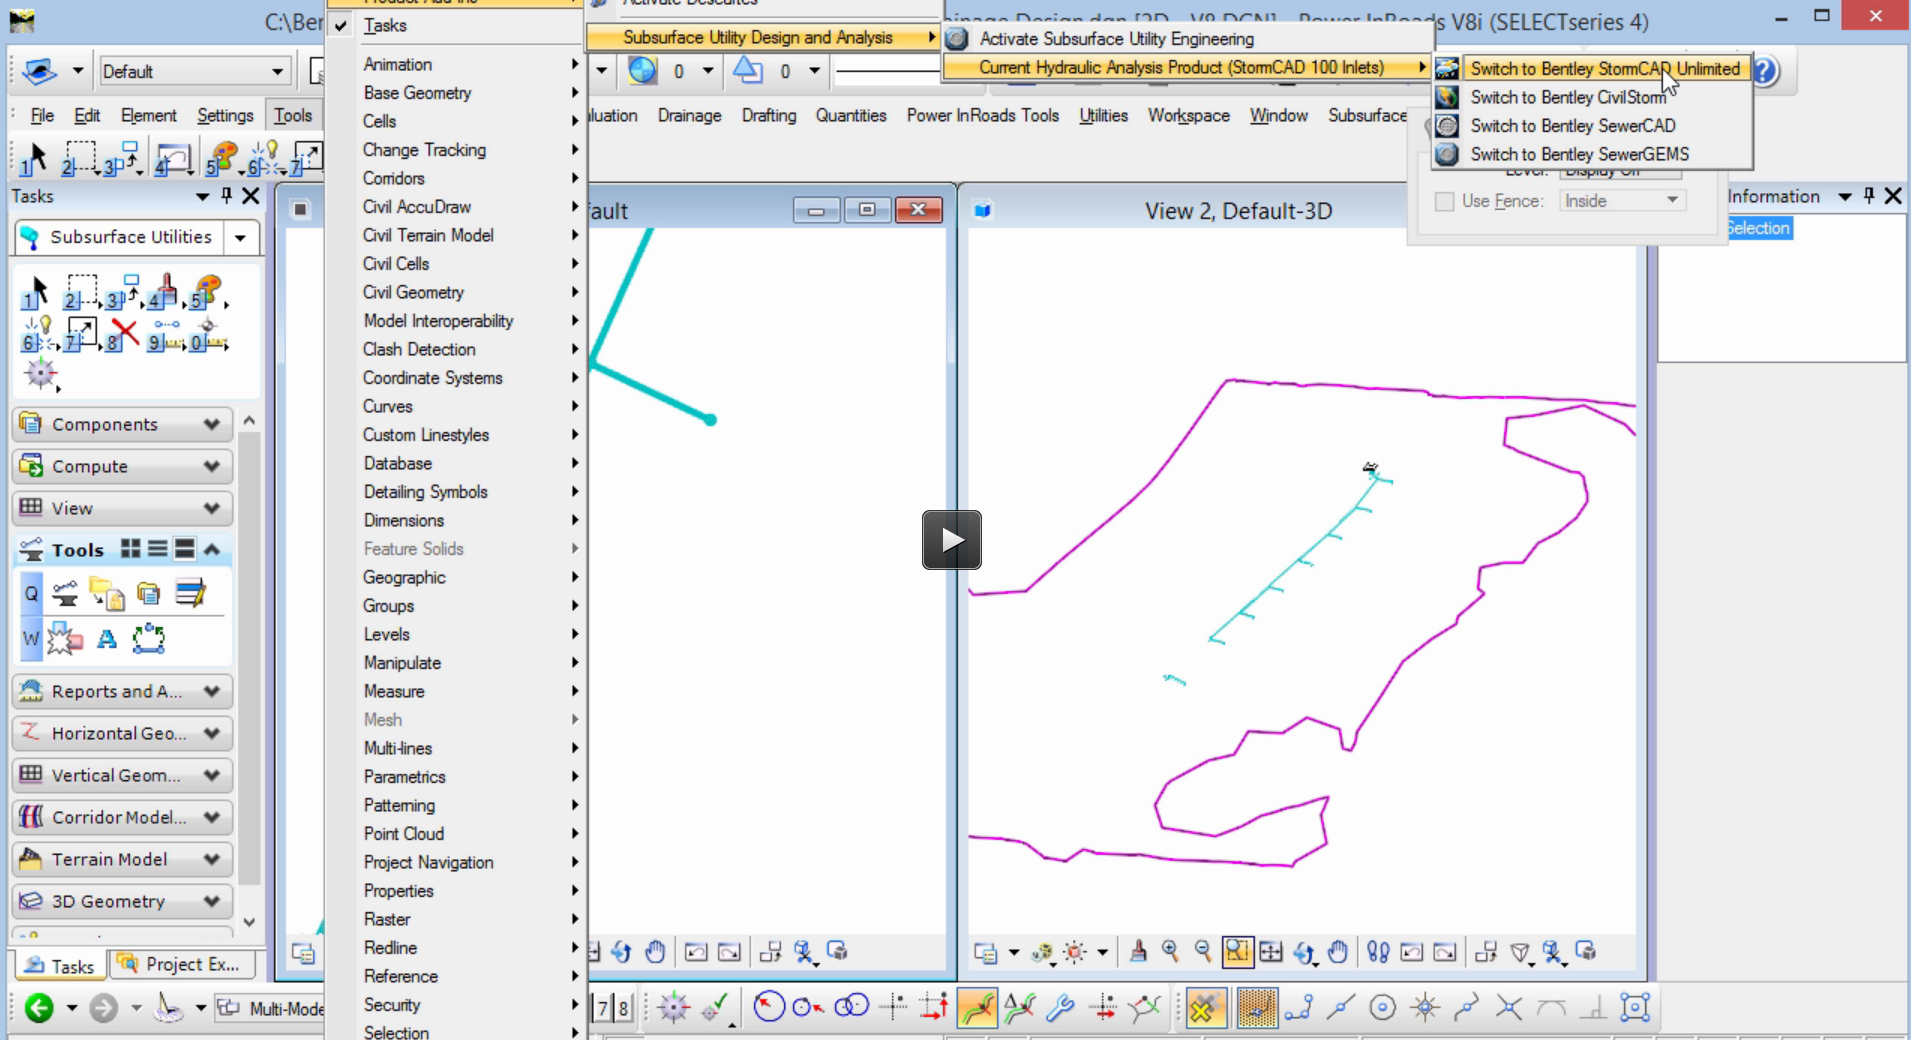Image resolution: width=1911 pixels, height=1040 pixels.
Task: Click Activate Subsurface Utility Engineering
Action: pyautogui.click(x=1116, y=39)
